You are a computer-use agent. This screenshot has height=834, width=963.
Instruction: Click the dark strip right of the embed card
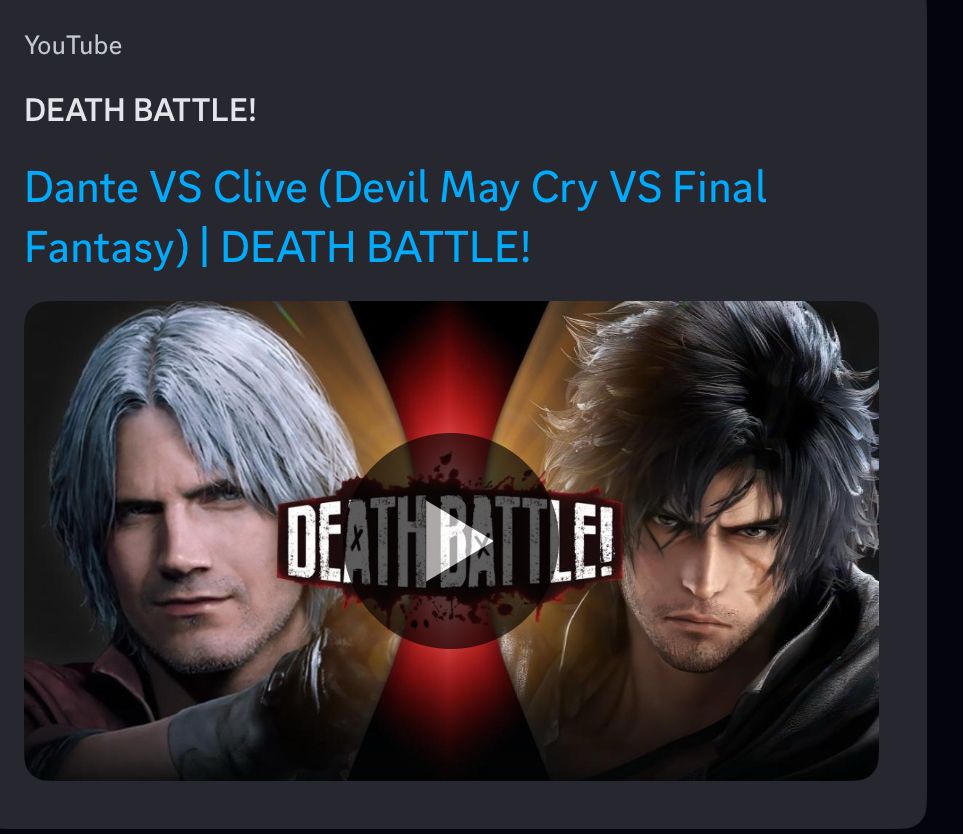[945, 417]
